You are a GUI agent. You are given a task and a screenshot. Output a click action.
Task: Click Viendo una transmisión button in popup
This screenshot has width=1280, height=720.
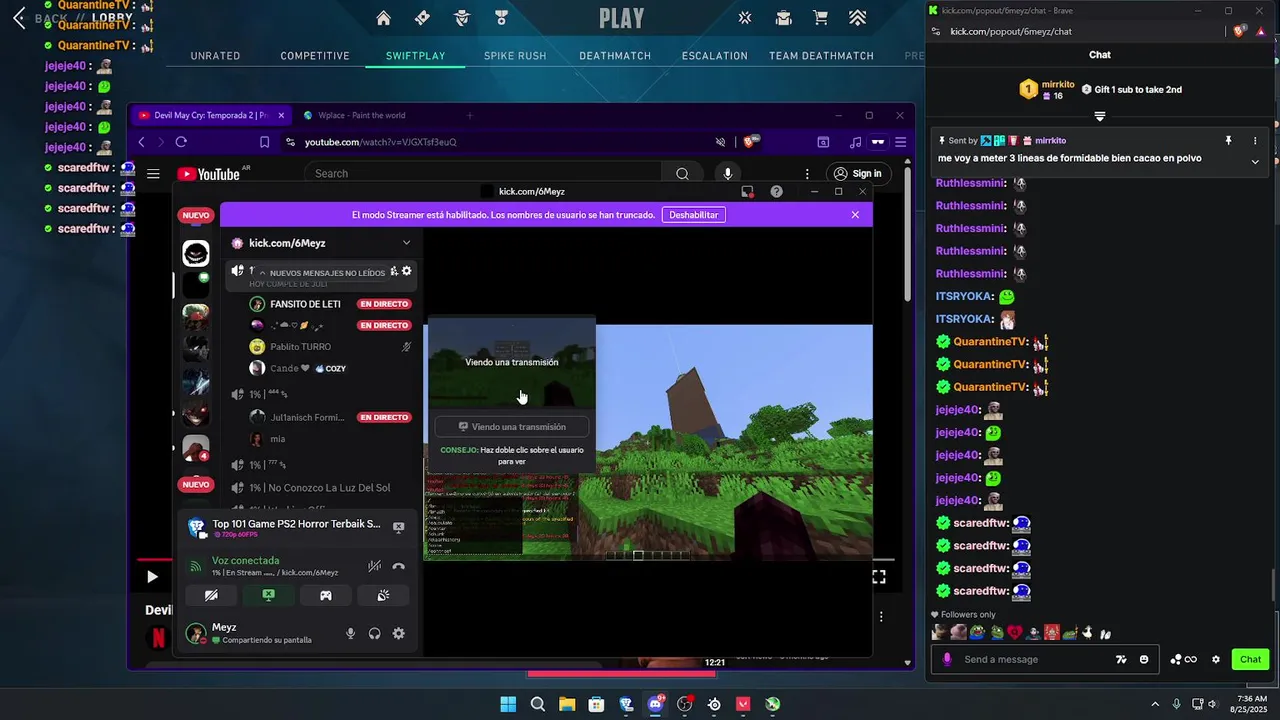tap(512, 427)
